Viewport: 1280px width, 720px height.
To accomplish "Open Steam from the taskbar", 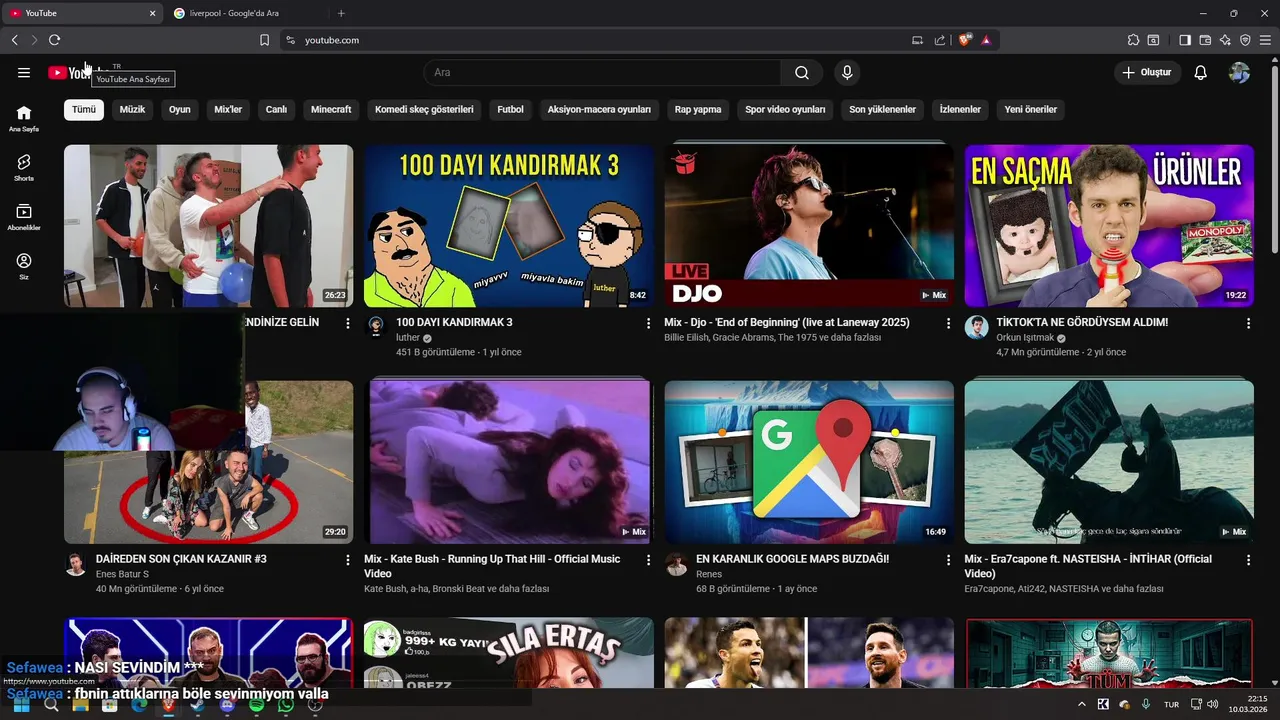I will coord(198,705).
